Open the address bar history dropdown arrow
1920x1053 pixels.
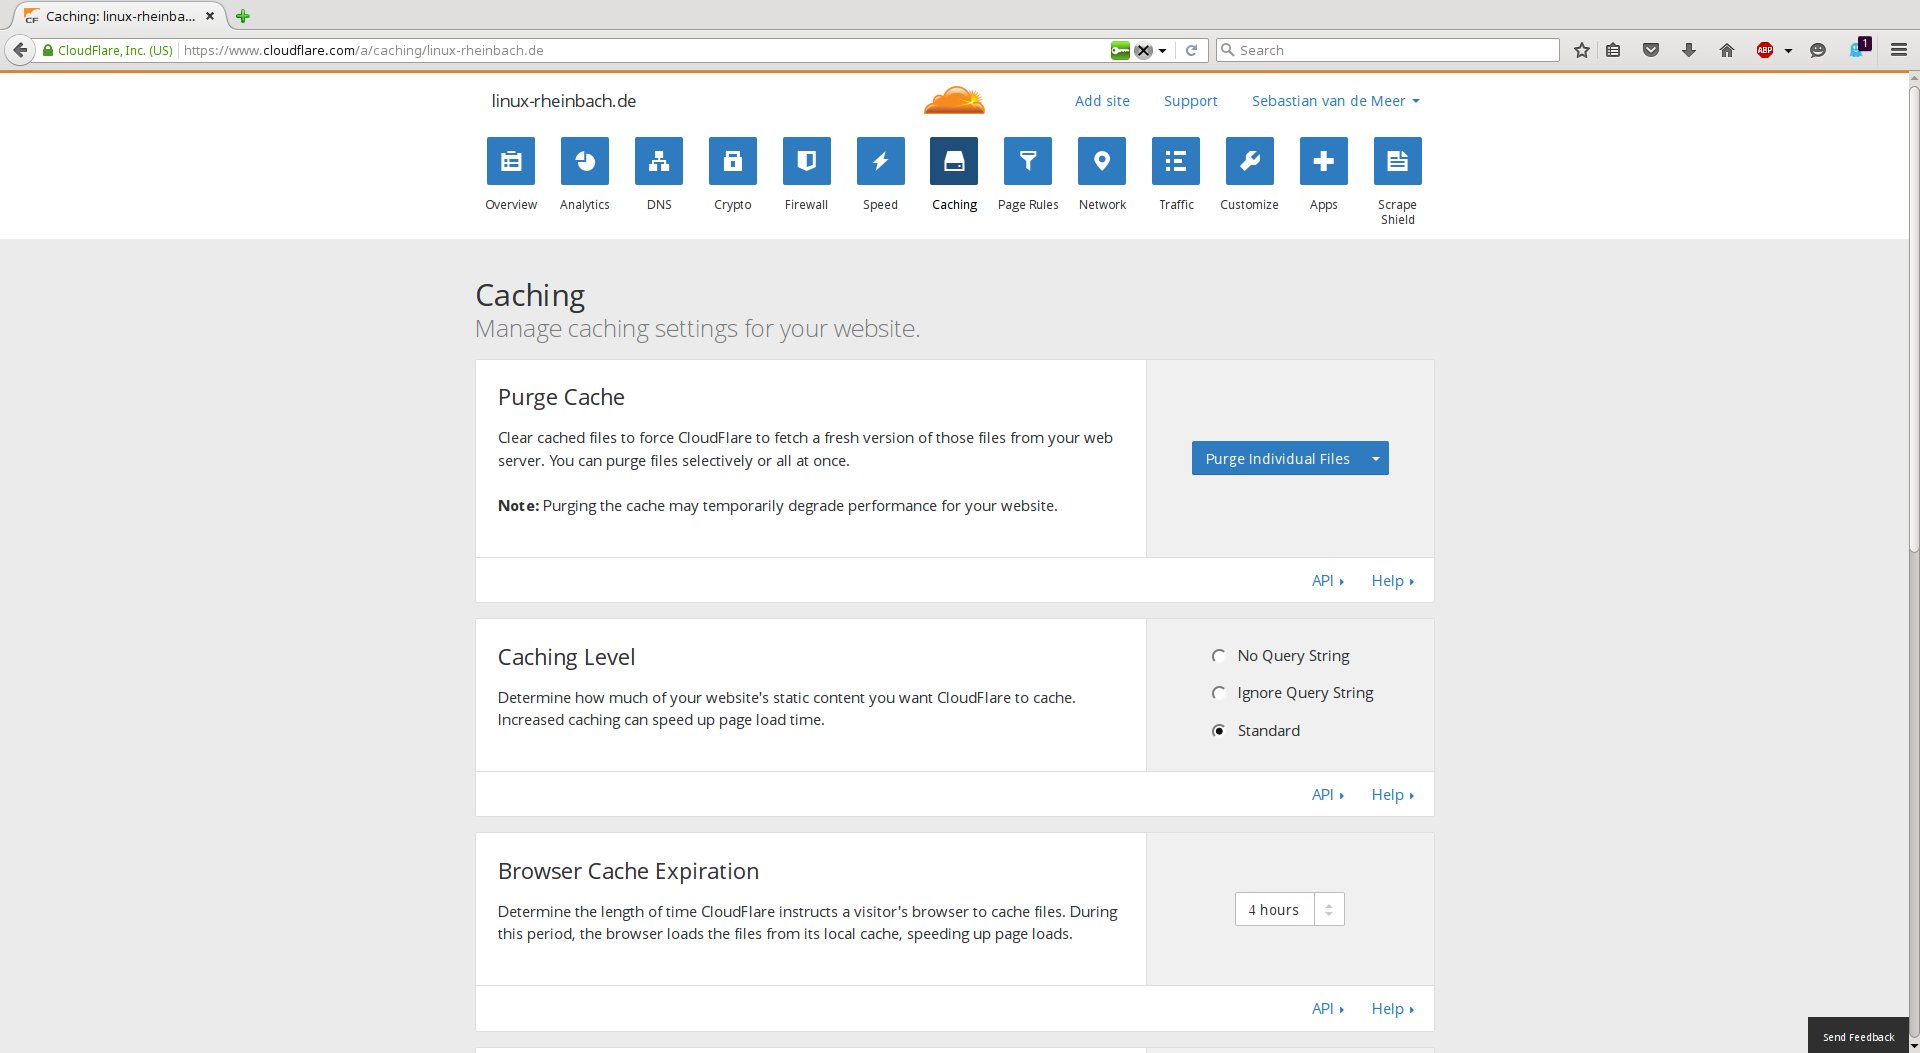(1163, 50)
